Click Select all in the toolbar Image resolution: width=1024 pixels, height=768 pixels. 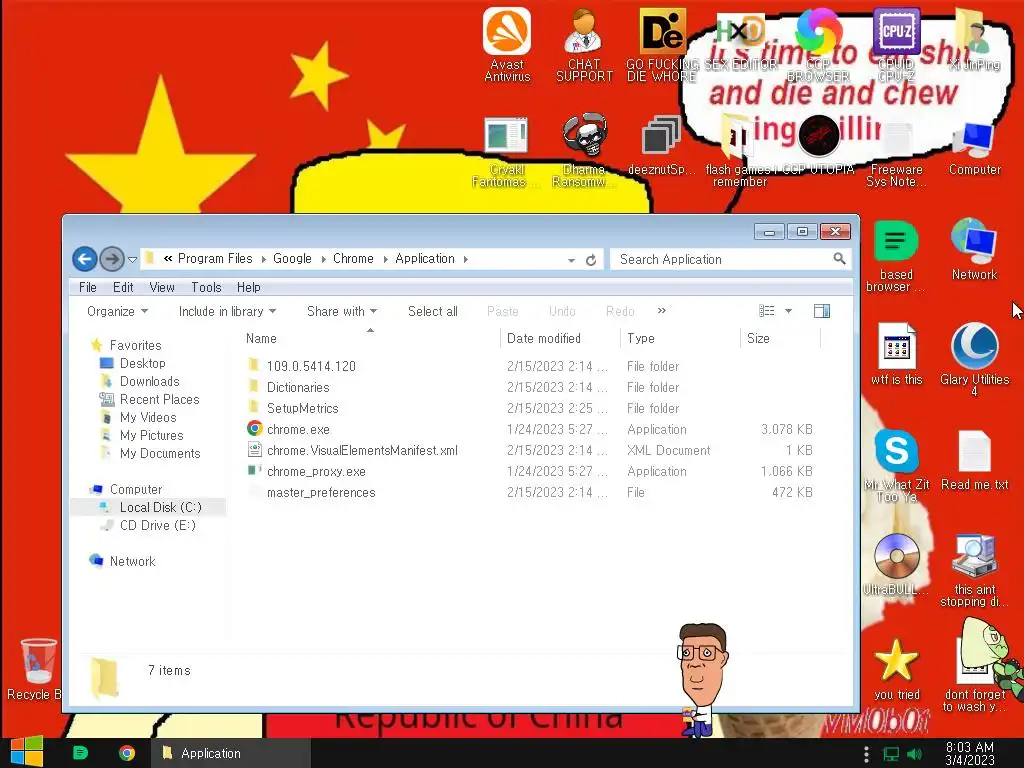point(432,312)
